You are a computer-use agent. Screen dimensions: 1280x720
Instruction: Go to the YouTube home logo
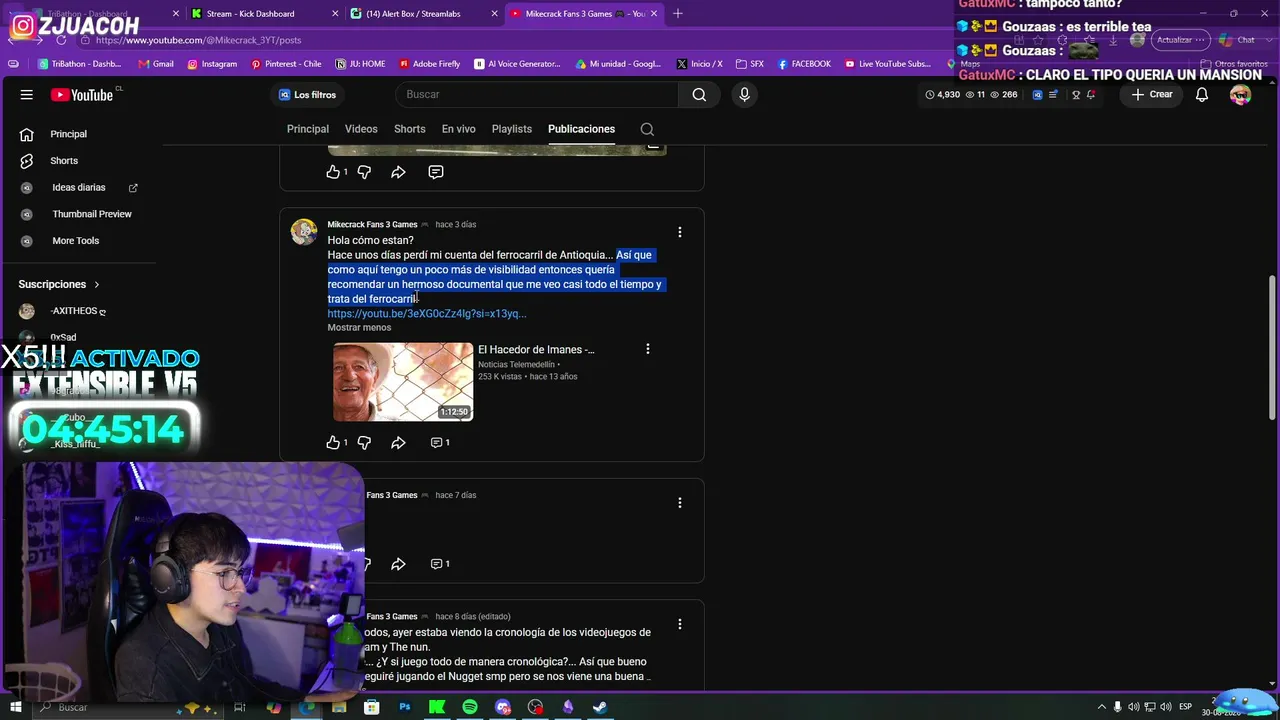pyautogui.click(x=82, y=95)
